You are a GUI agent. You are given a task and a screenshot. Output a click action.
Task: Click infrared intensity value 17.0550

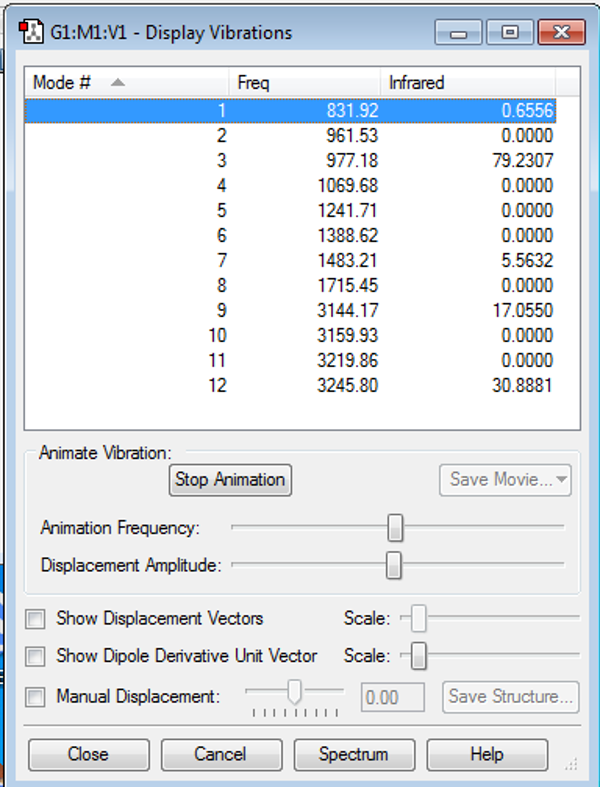523,310
